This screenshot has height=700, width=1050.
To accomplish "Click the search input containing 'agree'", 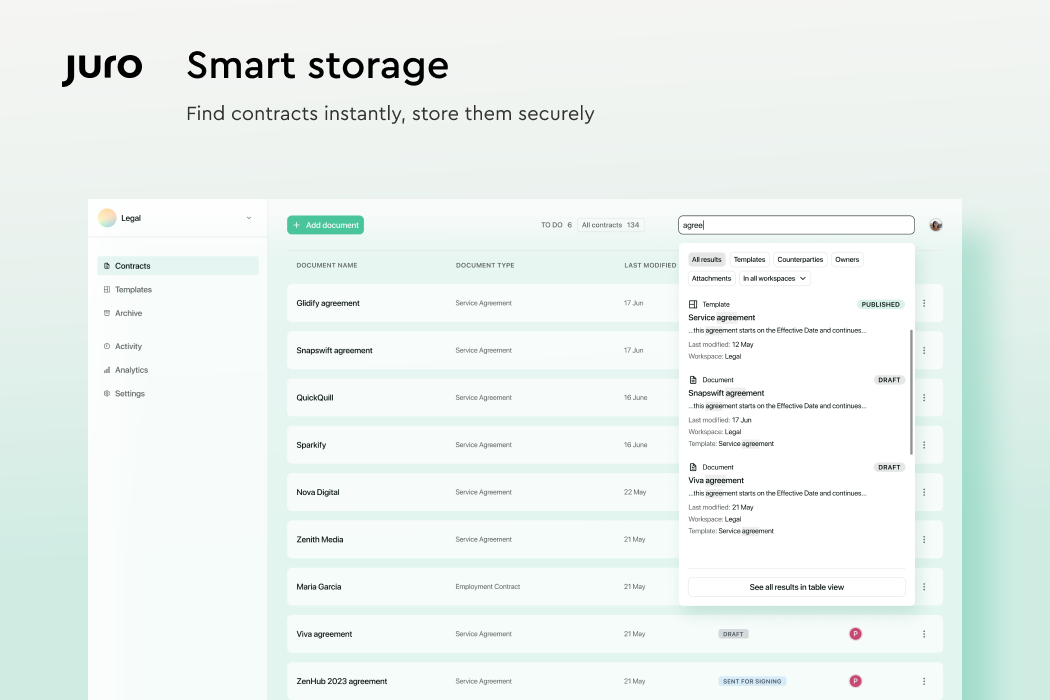I will click(795, 225).
